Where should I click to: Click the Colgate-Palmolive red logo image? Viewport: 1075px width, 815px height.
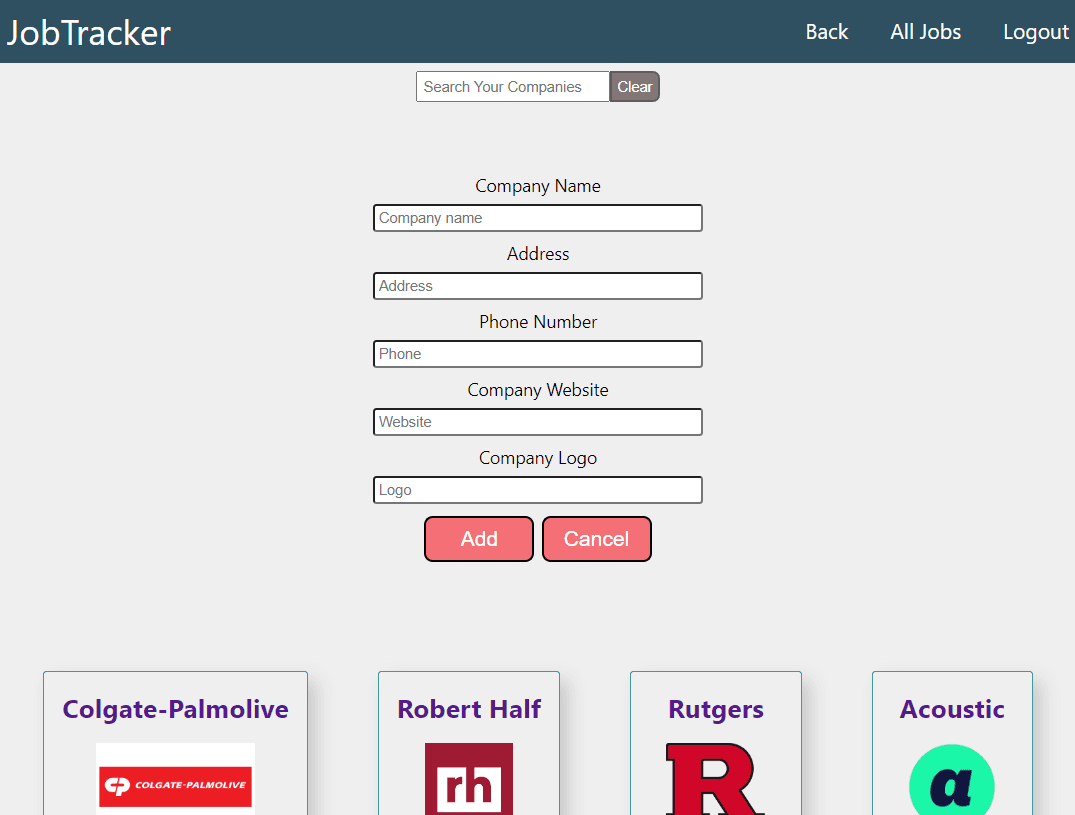pos(176,779)
